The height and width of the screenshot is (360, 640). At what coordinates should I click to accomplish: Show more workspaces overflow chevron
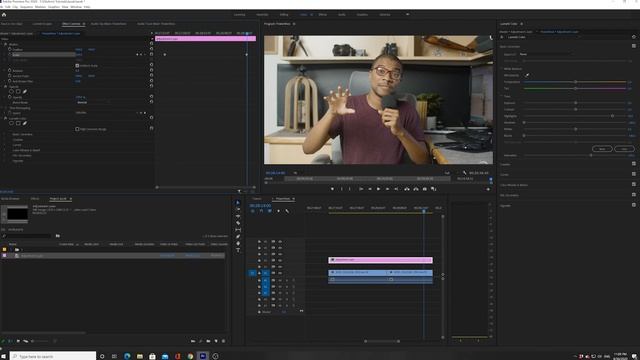click(x=407, y=14)
